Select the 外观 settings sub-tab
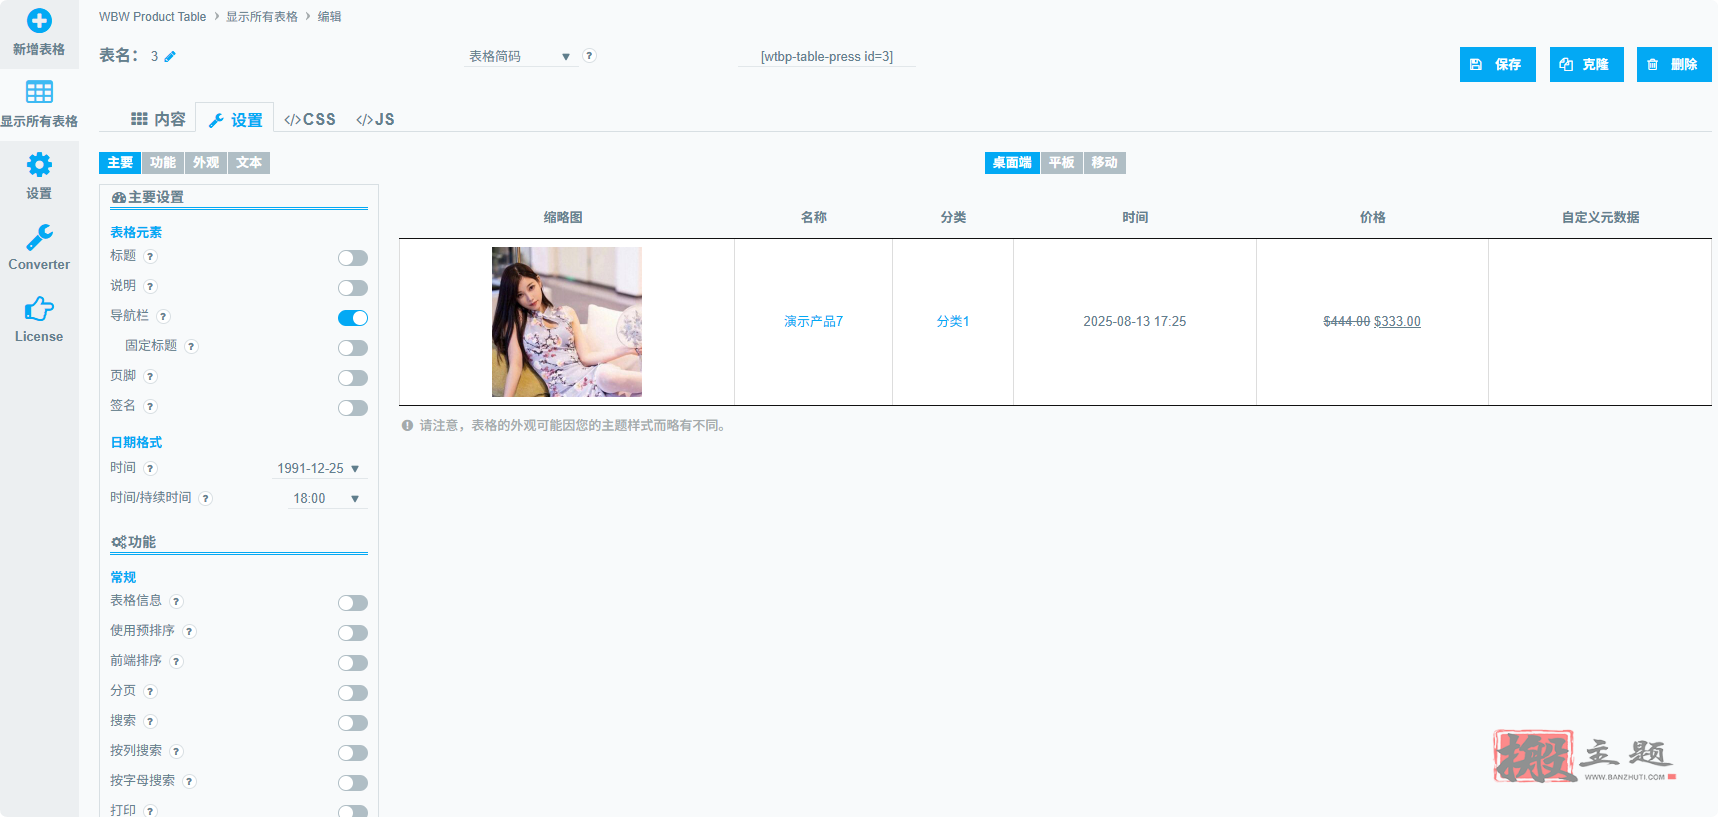The image size is (1718, 817). [206, 163]
